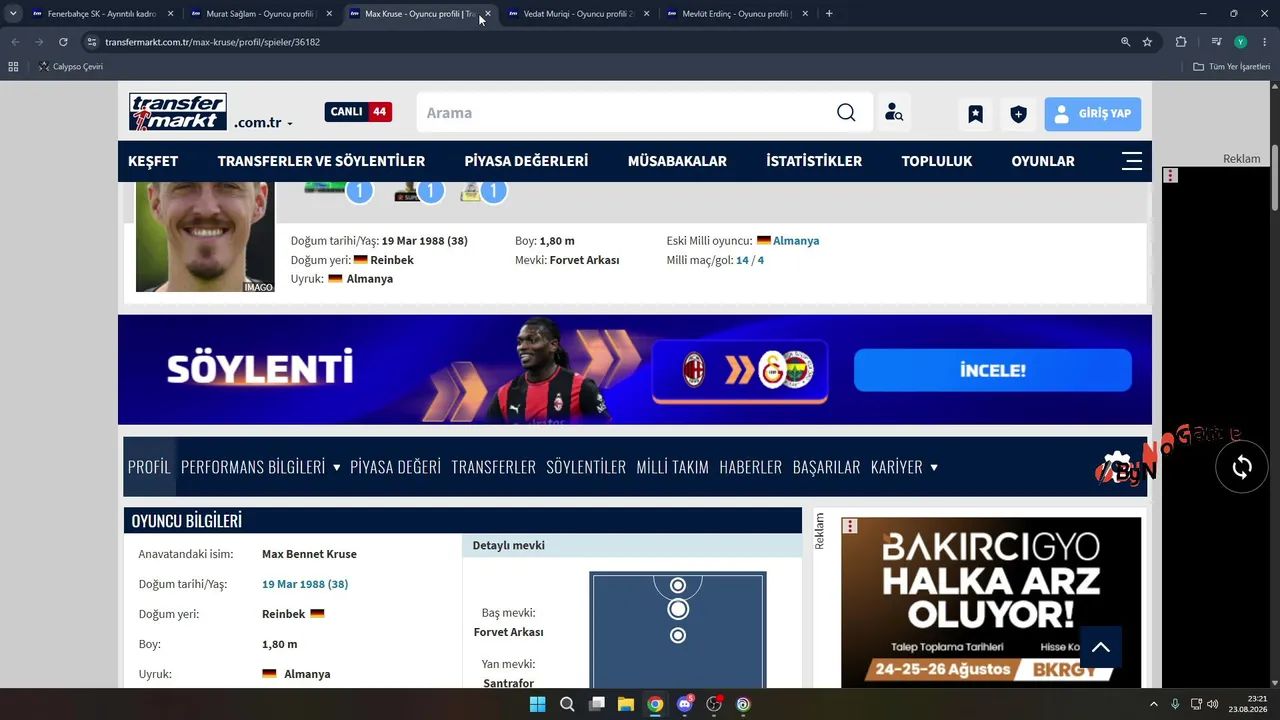This screenshot has width=1280, height=720.
Task: Switch to the Vedat Muriqi tab
Action: click(x=578, y=14)
